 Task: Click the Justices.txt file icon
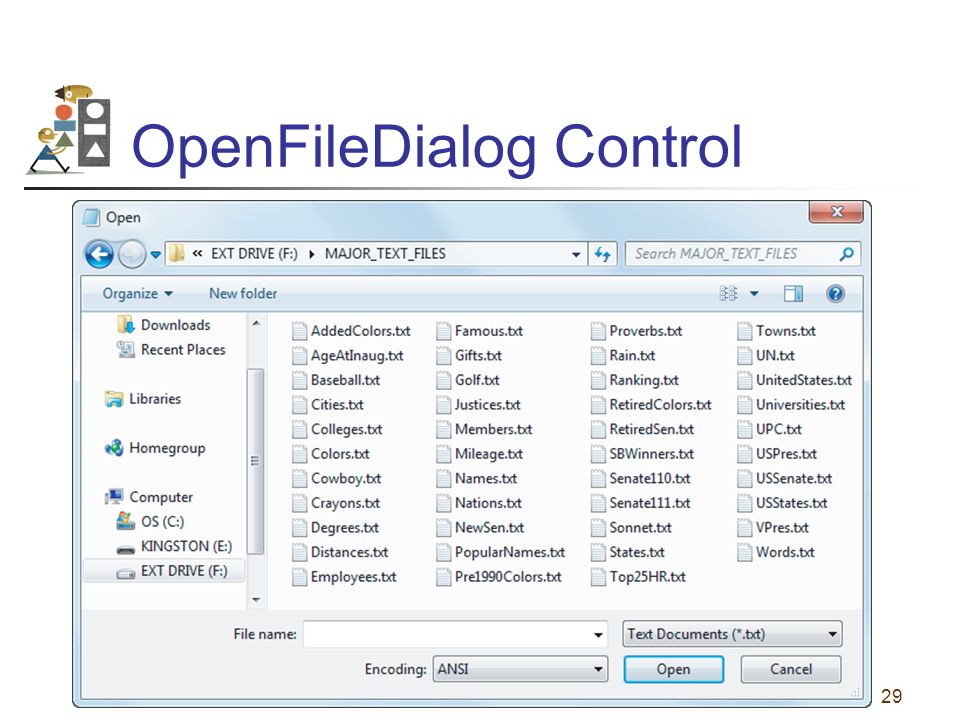click(x=444, y=405)
